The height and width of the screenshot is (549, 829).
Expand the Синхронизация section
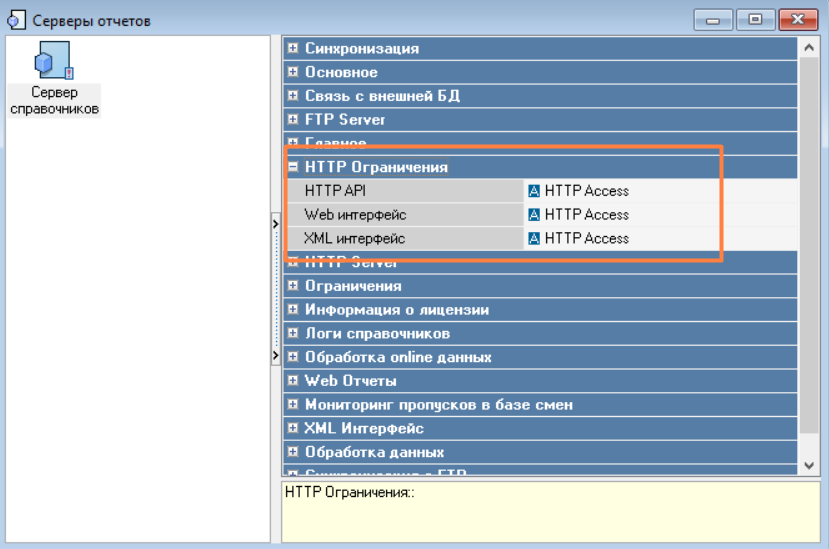coord(293,48)
